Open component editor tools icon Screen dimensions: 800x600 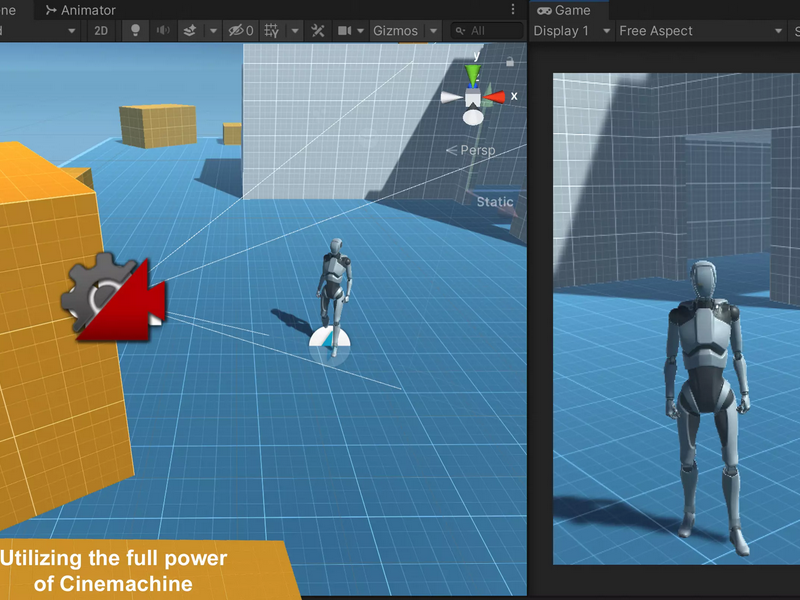click(x=317, y=31)
